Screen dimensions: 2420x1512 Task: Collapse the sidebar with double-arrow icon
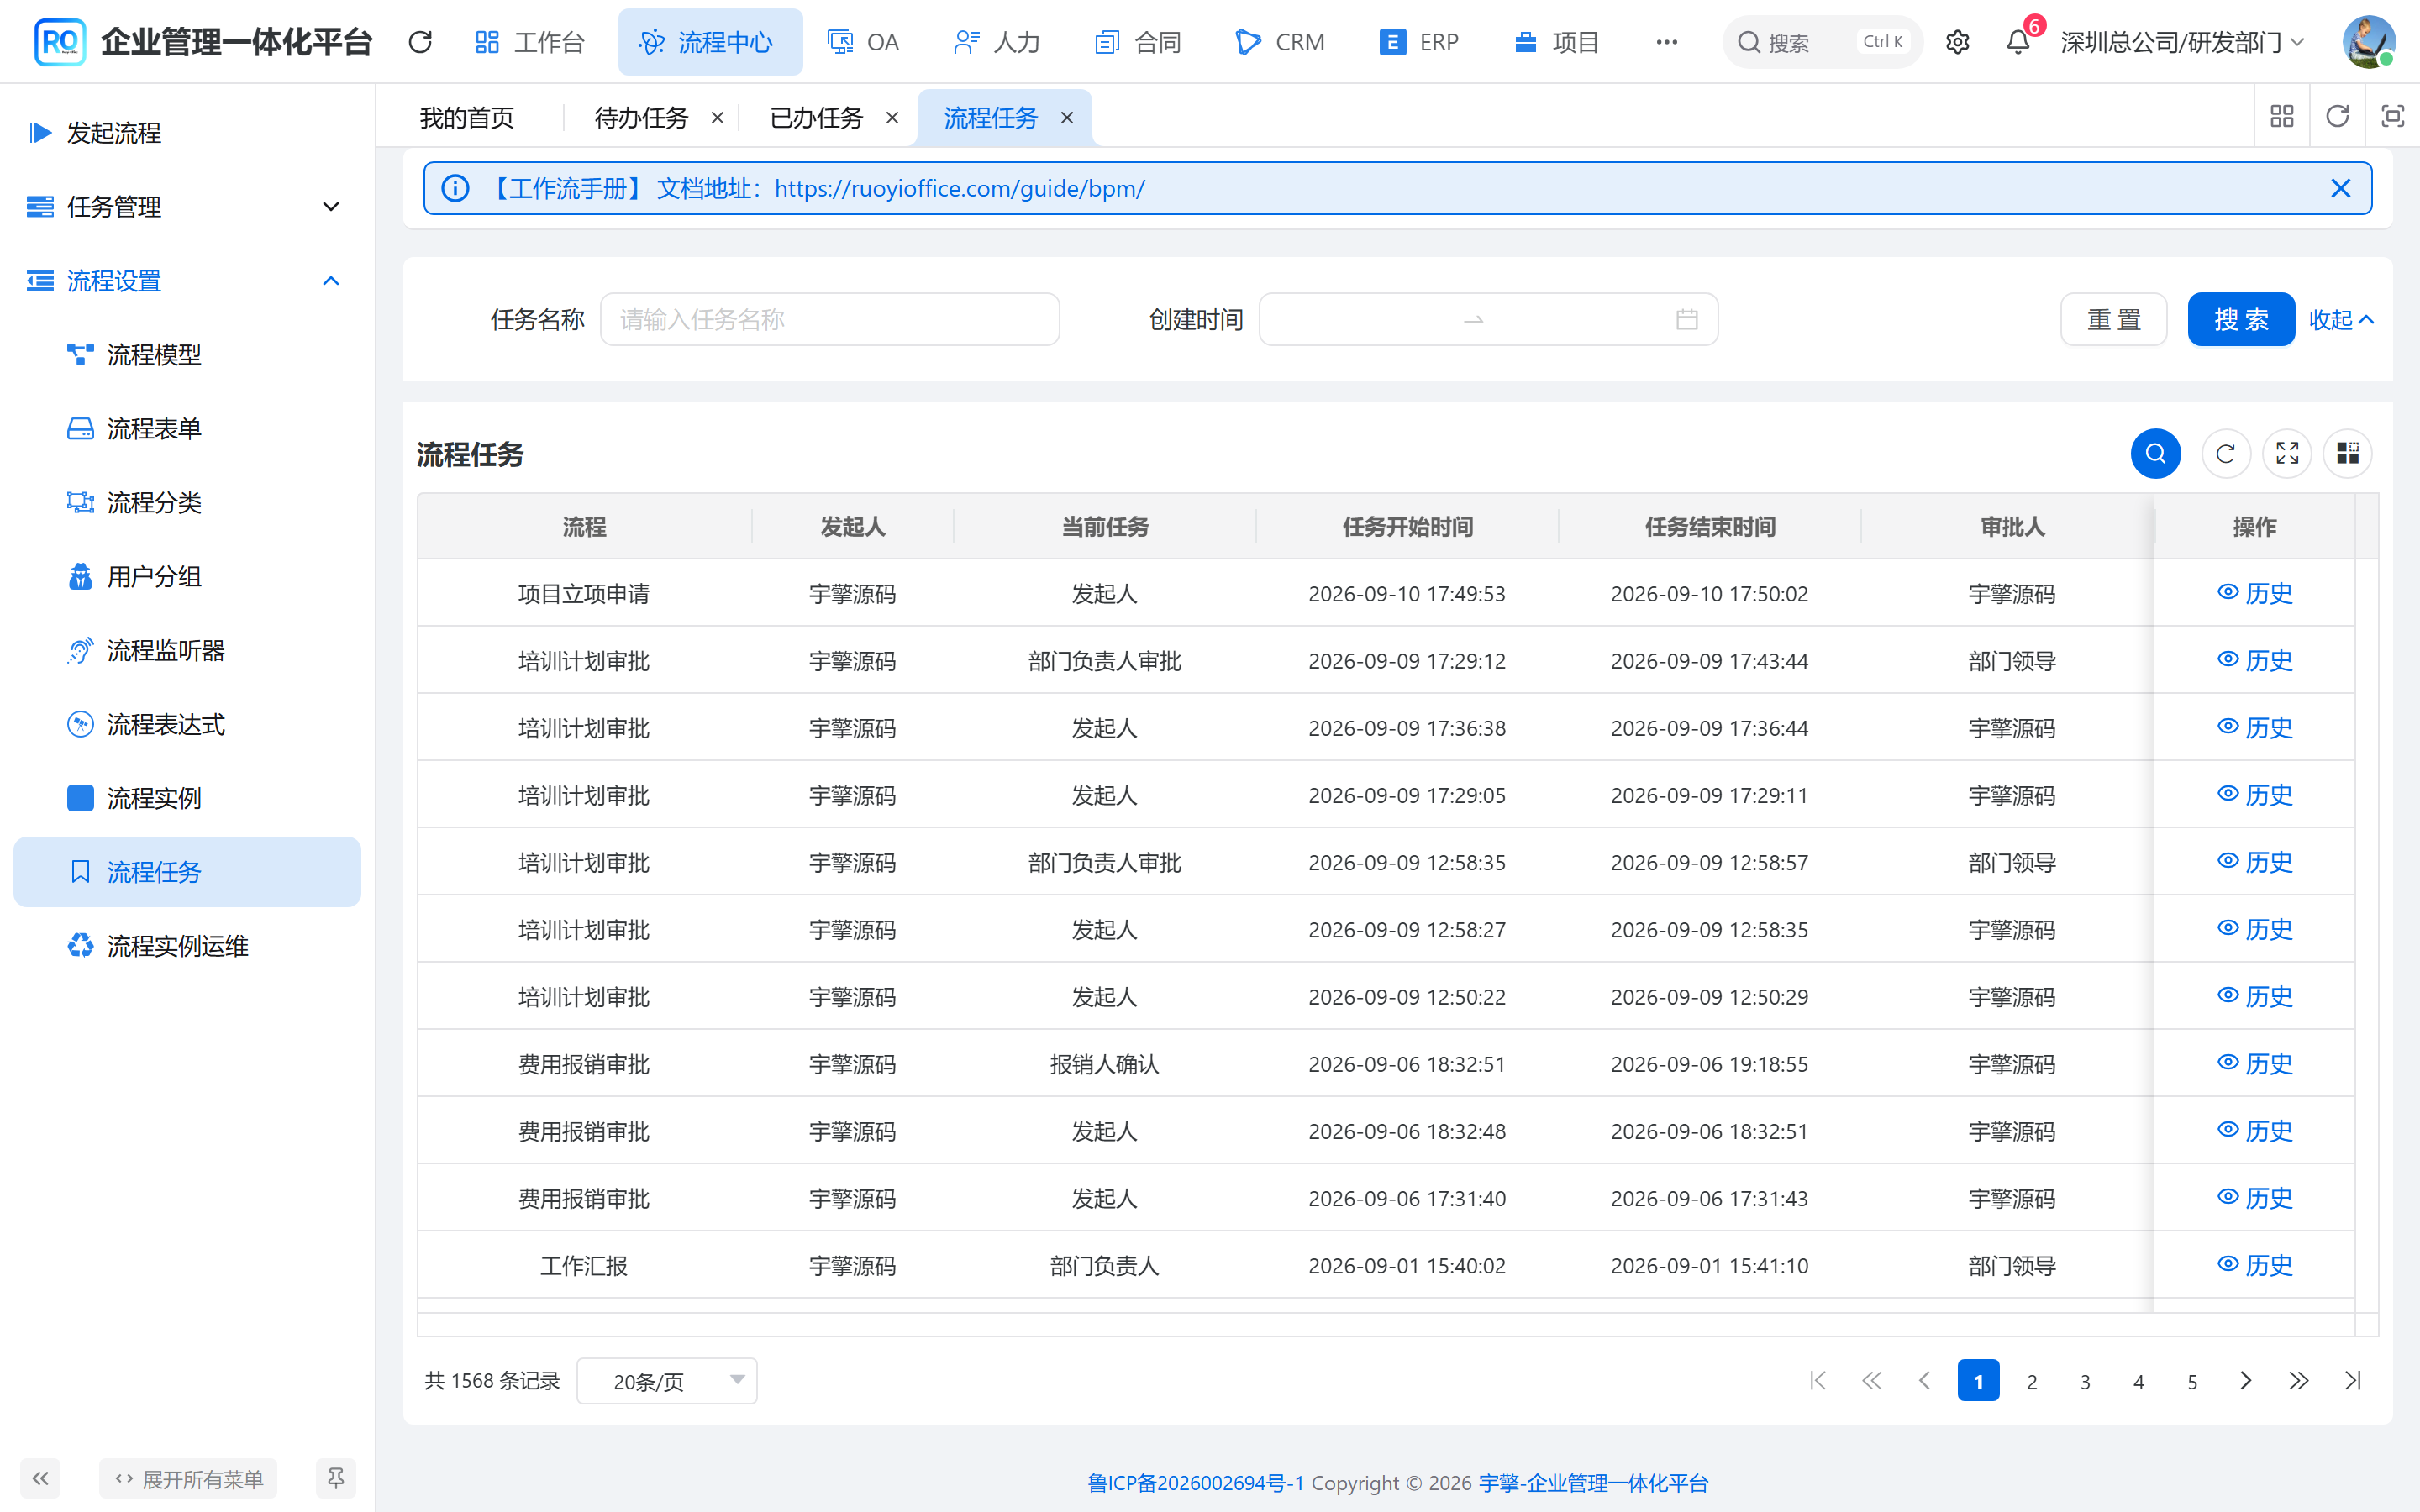[x=40, y=1478]
